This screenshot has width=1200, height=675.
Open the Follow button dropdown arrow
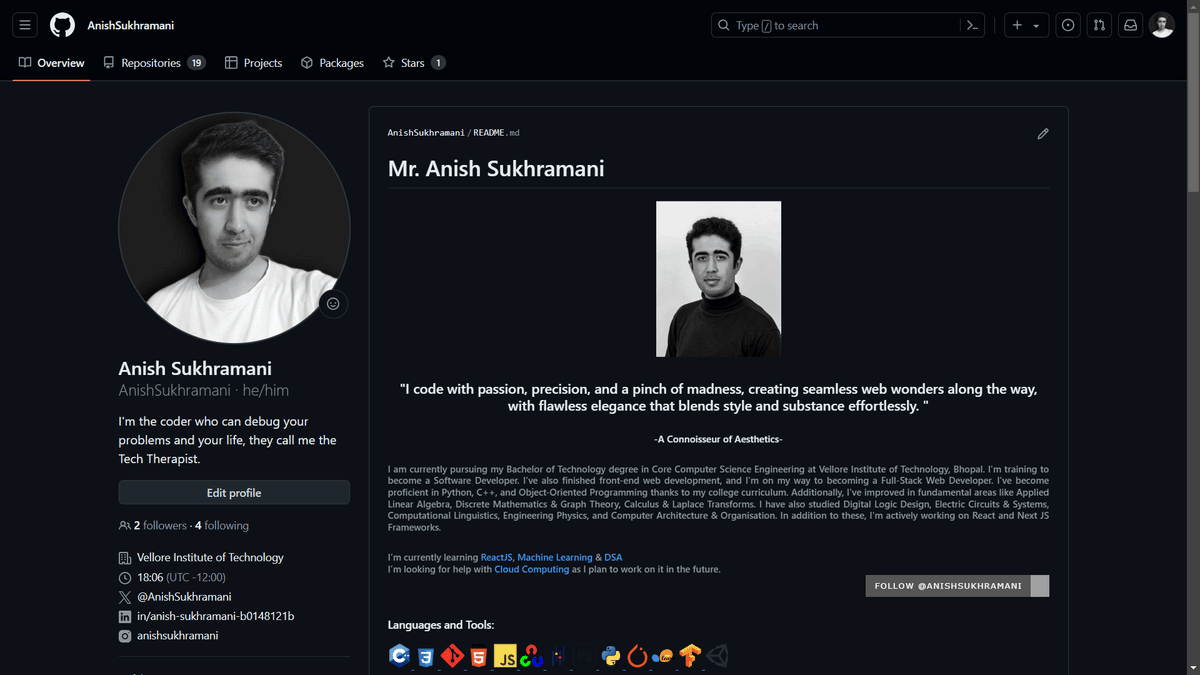coord(1041,585)
